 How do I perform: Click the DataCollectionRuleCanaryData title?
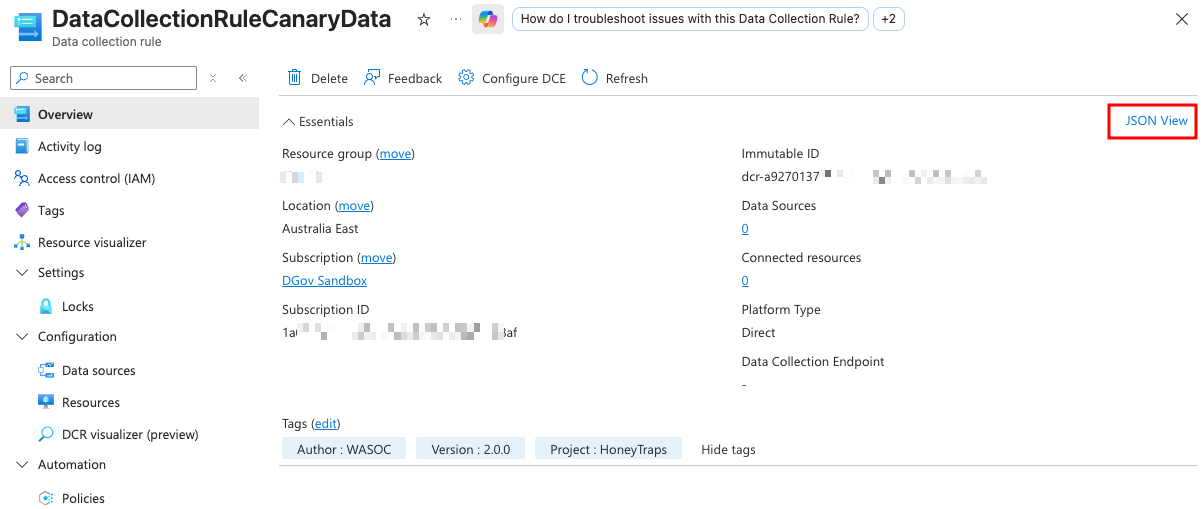pyautogui.click(x=221, y=19)
